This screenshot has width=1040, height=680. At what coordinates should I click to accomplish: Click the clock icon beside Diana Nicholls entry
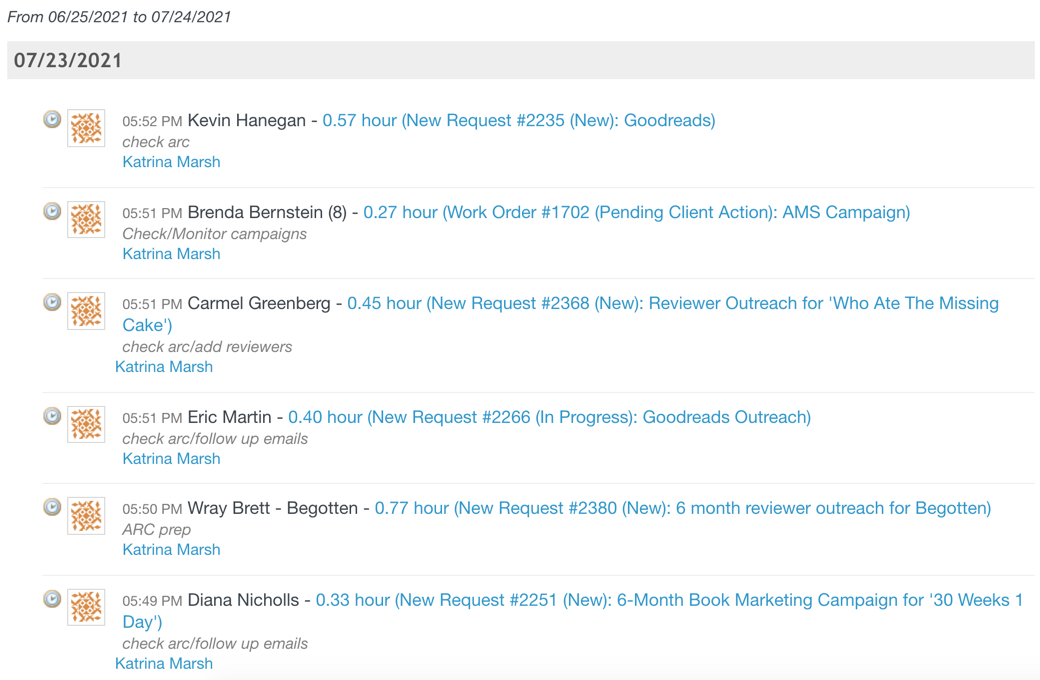click(x=52, y=598)
